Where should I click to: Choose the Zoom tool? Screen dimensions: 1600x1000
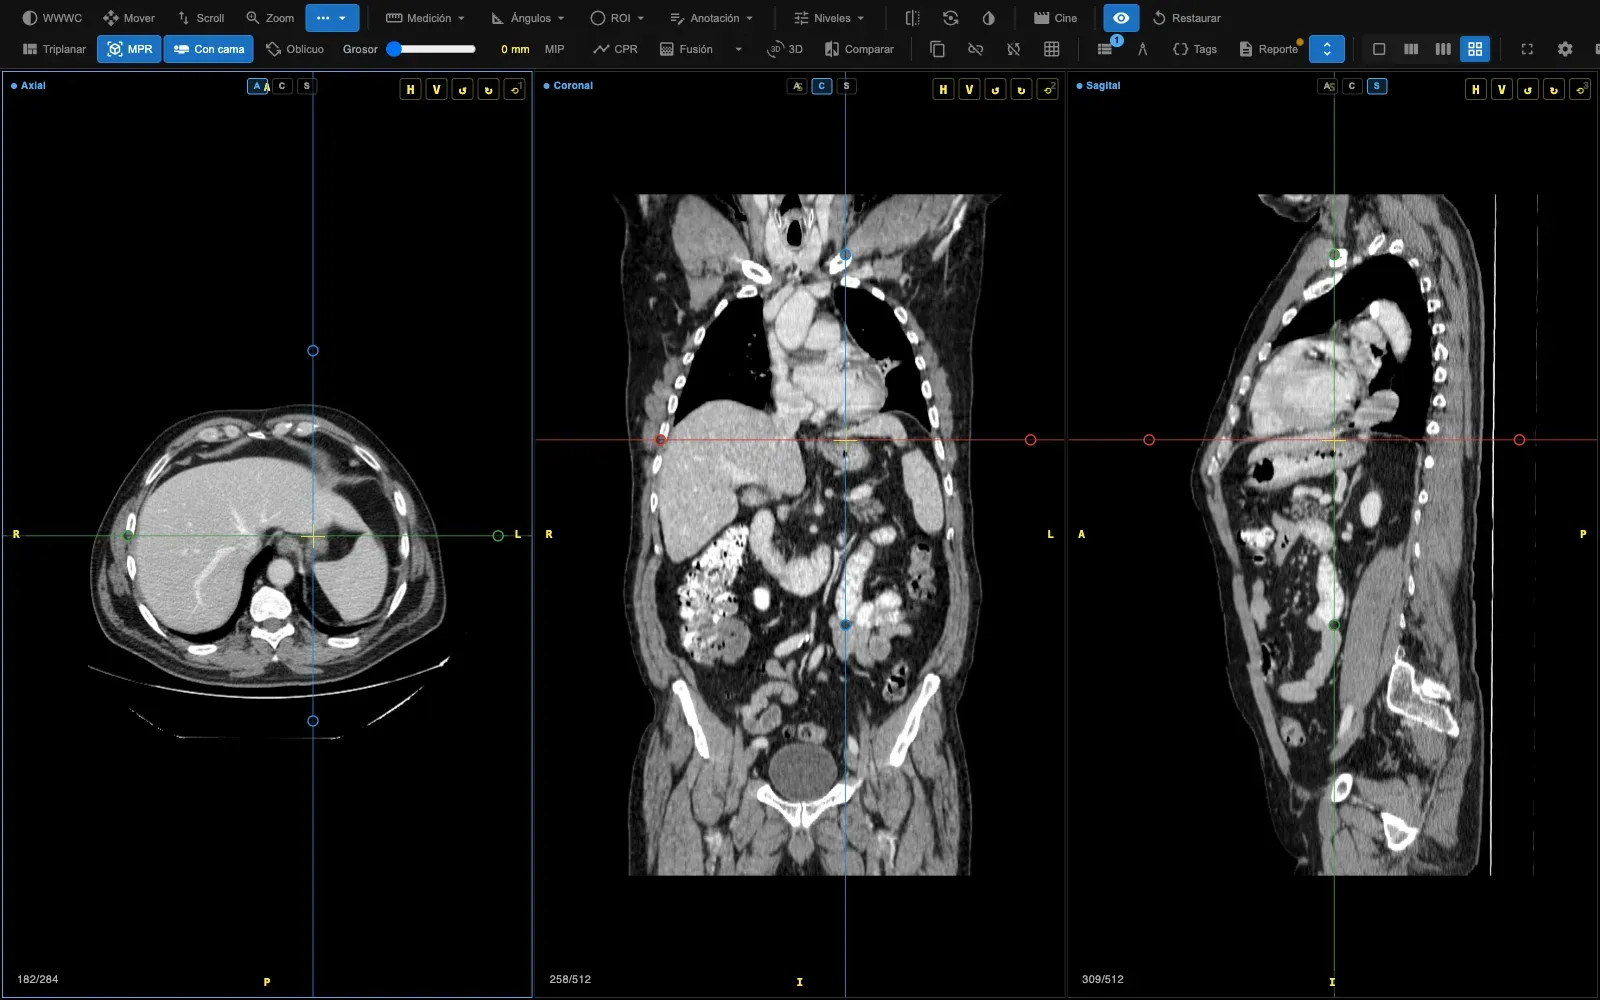point(270,18)
